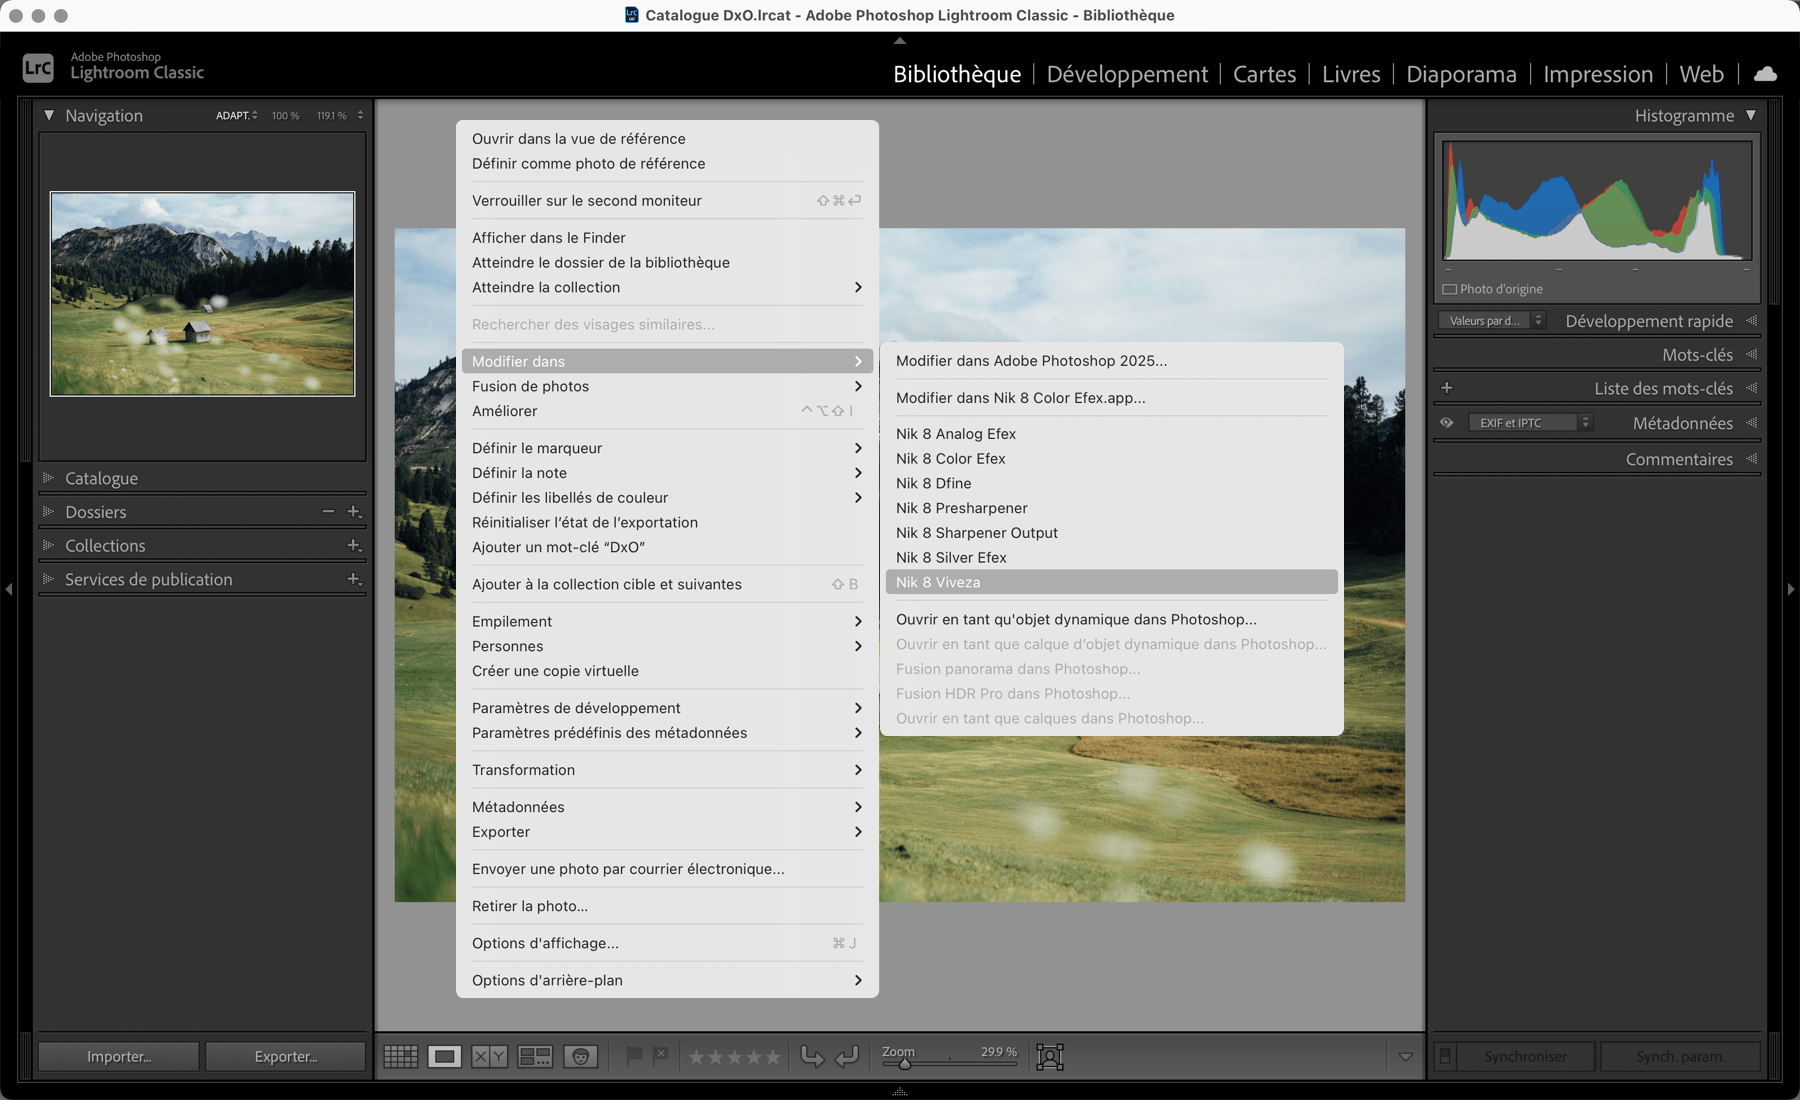Hide the top module picker panel arrow

pos(900,41)
